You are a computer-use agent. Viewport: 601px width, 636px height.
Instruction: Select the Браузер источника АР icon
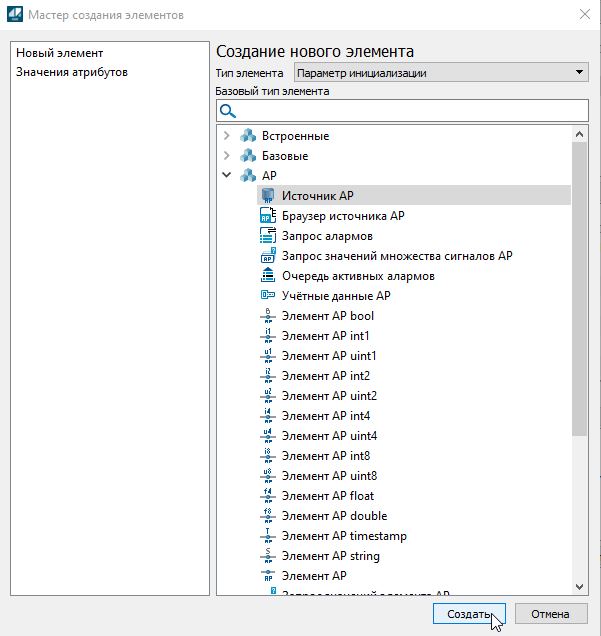267,216
